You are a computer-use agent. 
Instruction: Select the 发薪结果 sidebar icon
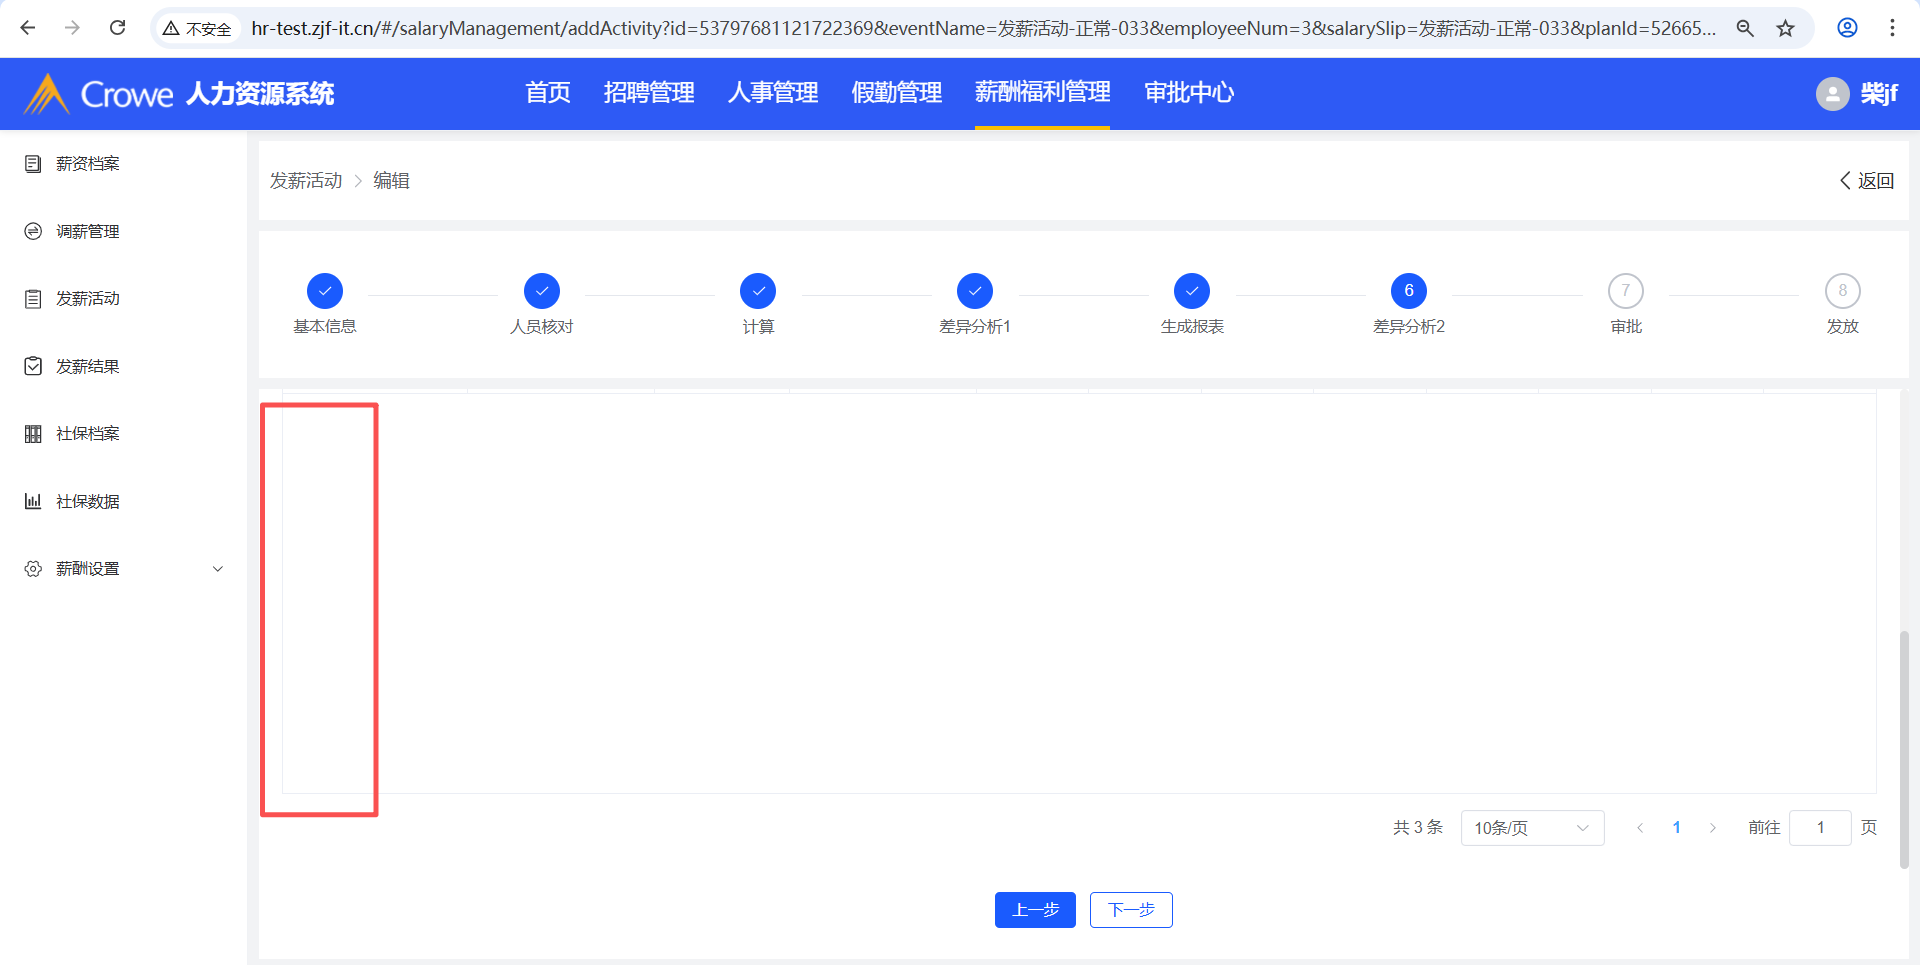pyautogui.click(x=33, y=366)
